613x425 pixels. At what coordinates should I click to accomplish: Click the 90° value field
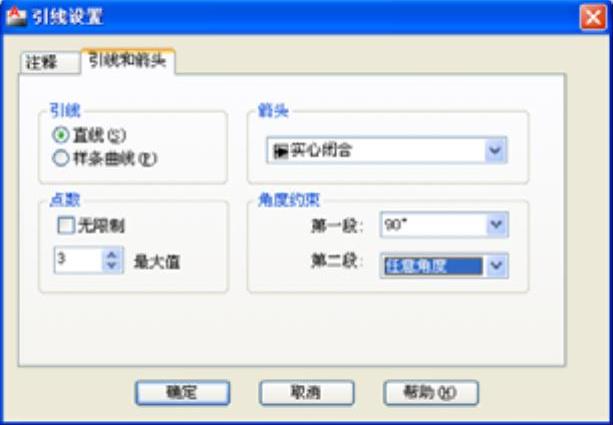point(433,225)
